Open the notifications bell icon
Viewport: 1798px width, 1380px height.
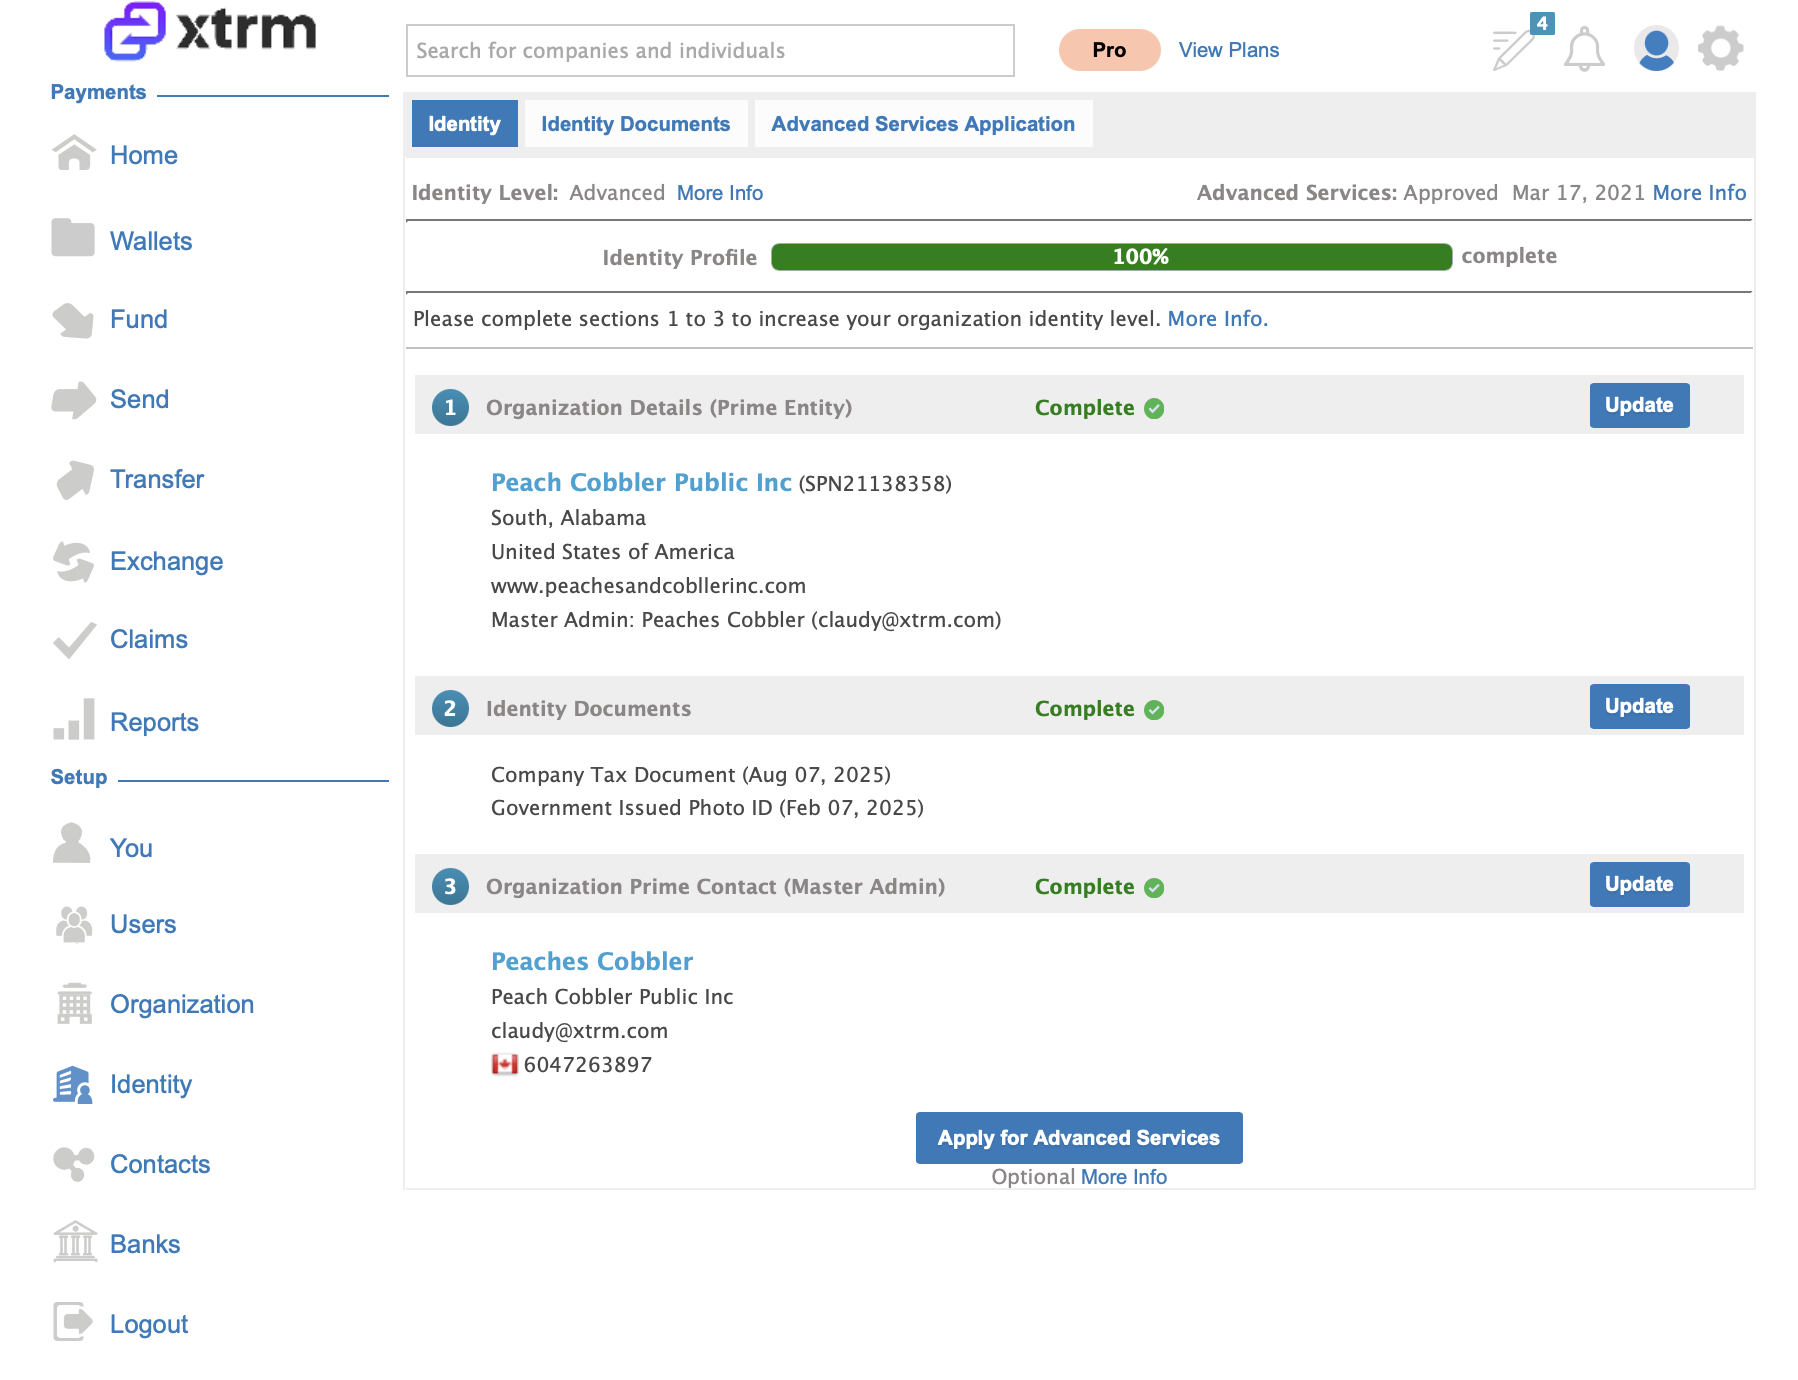1584,49
